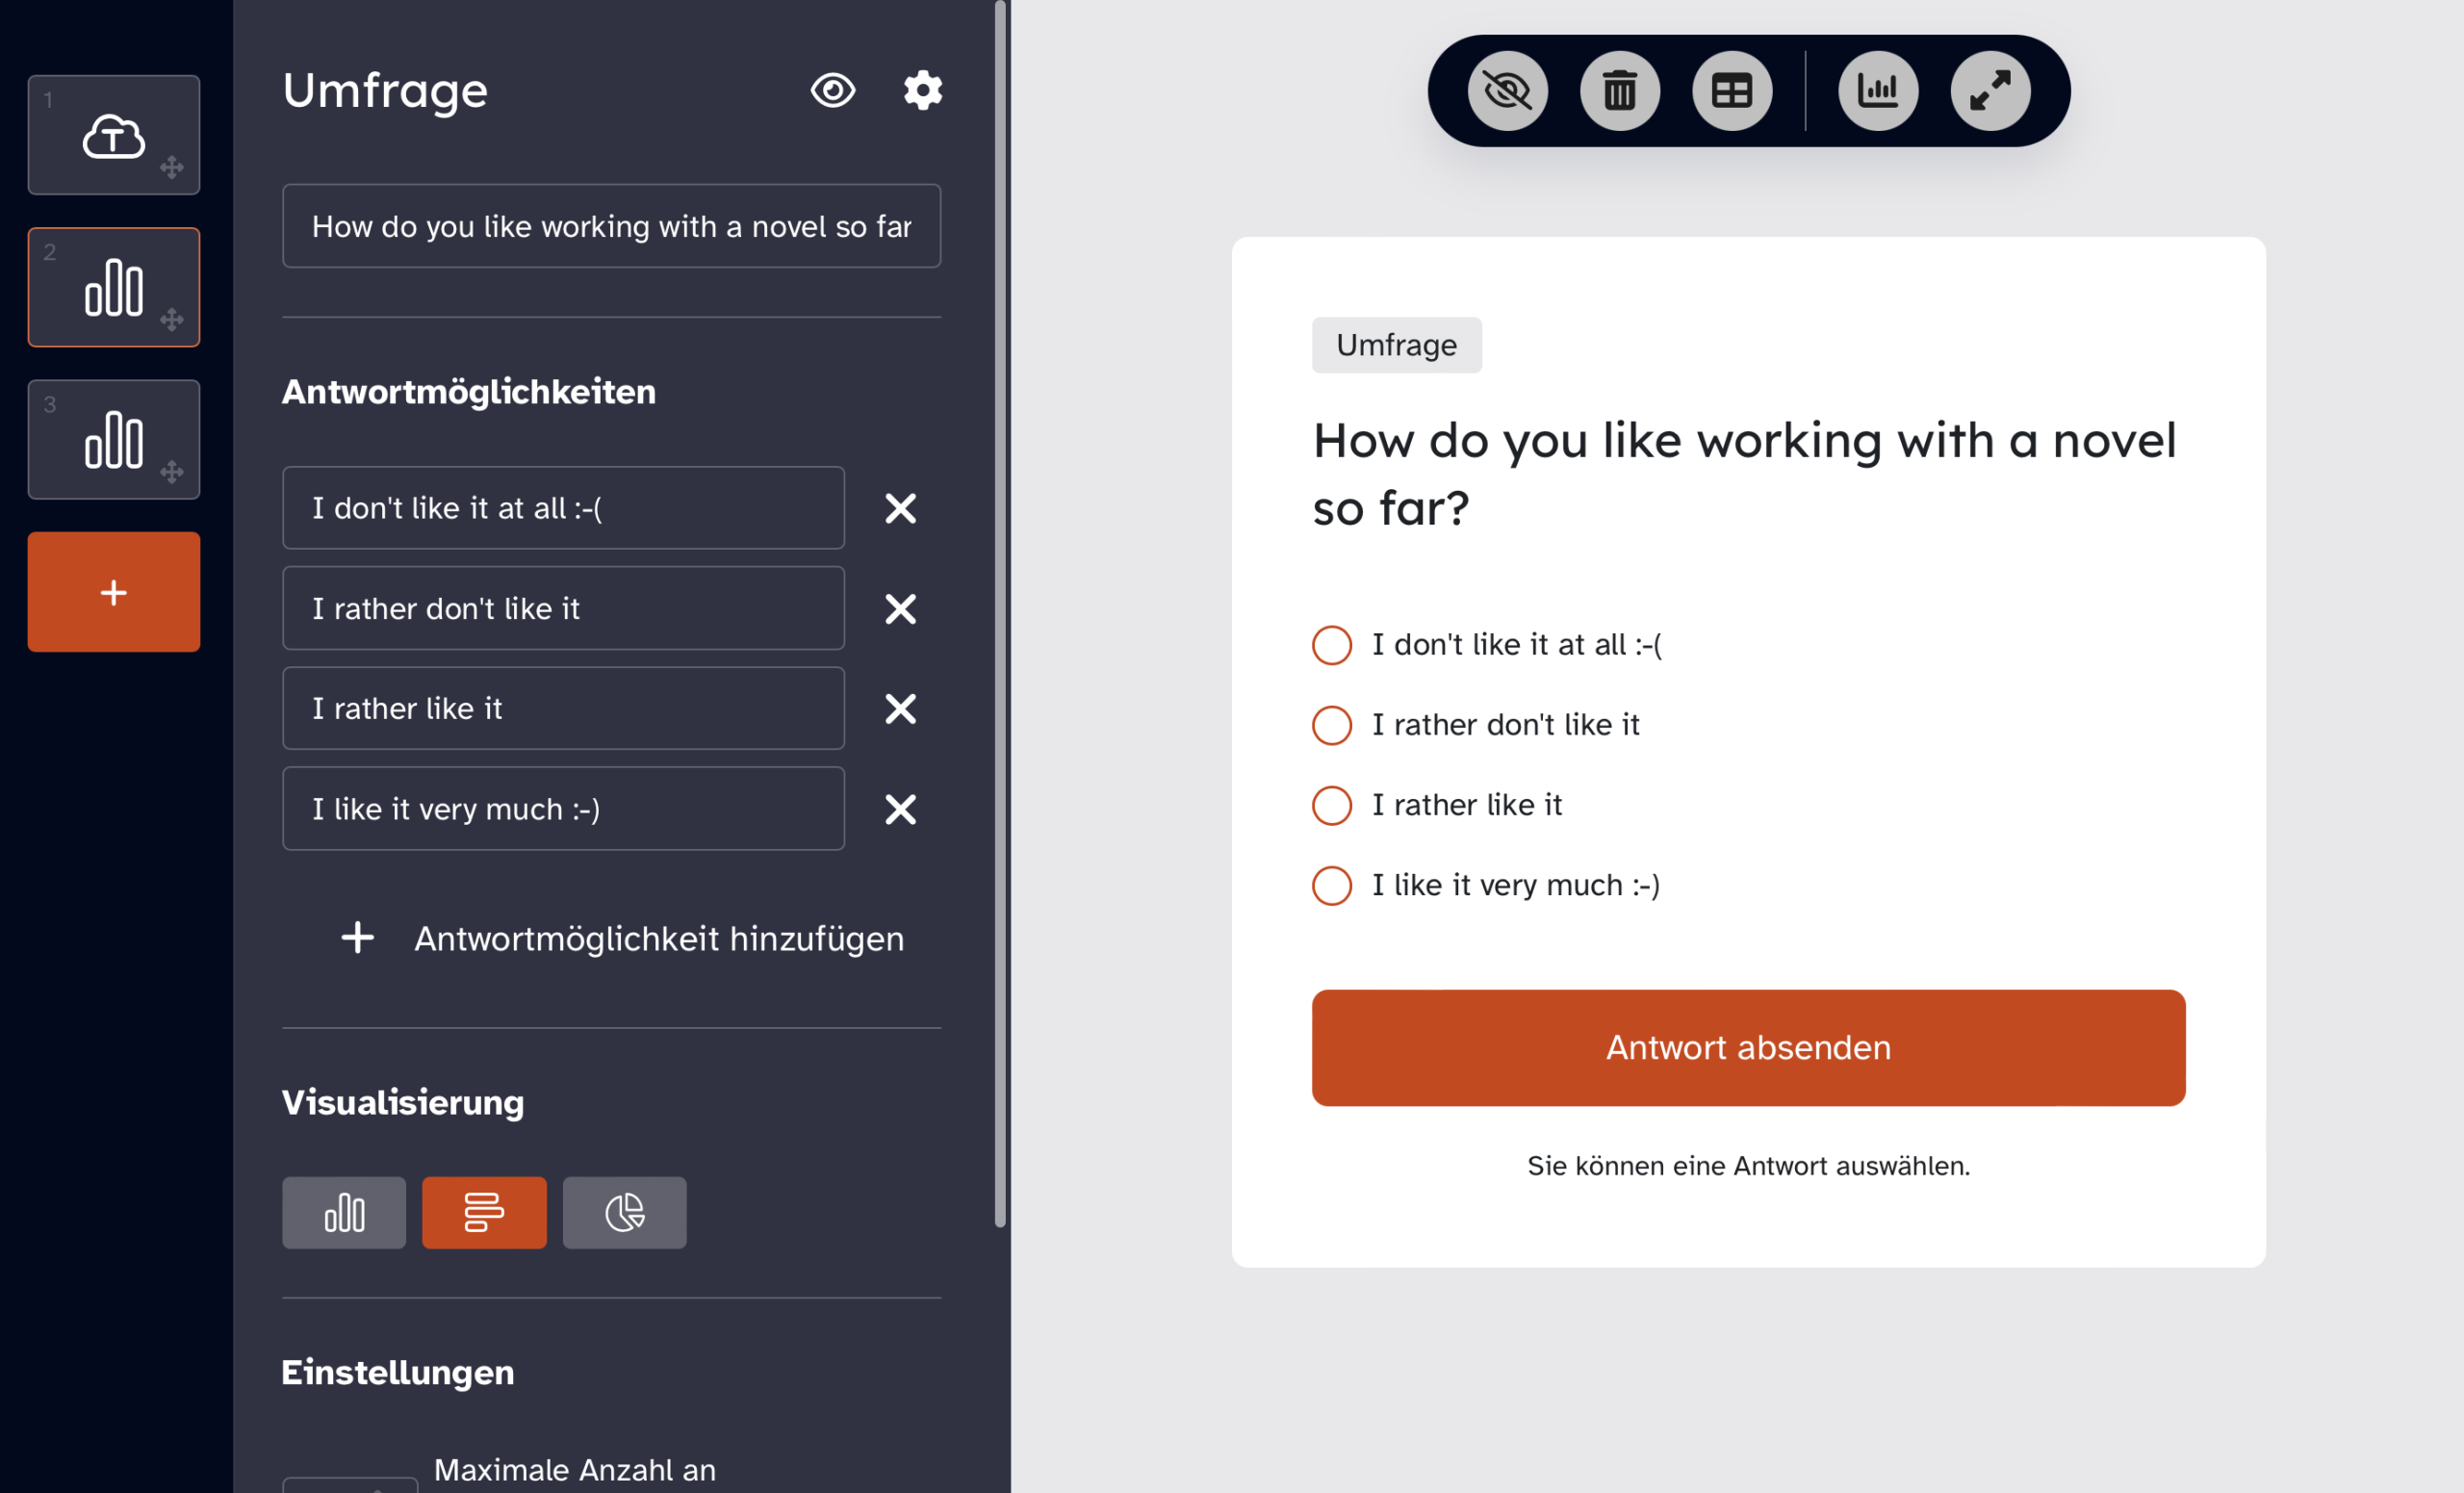The image size is (2464, 1493).
Task: Remove the "I rather don't like it" answer
Action: (900, 608)
